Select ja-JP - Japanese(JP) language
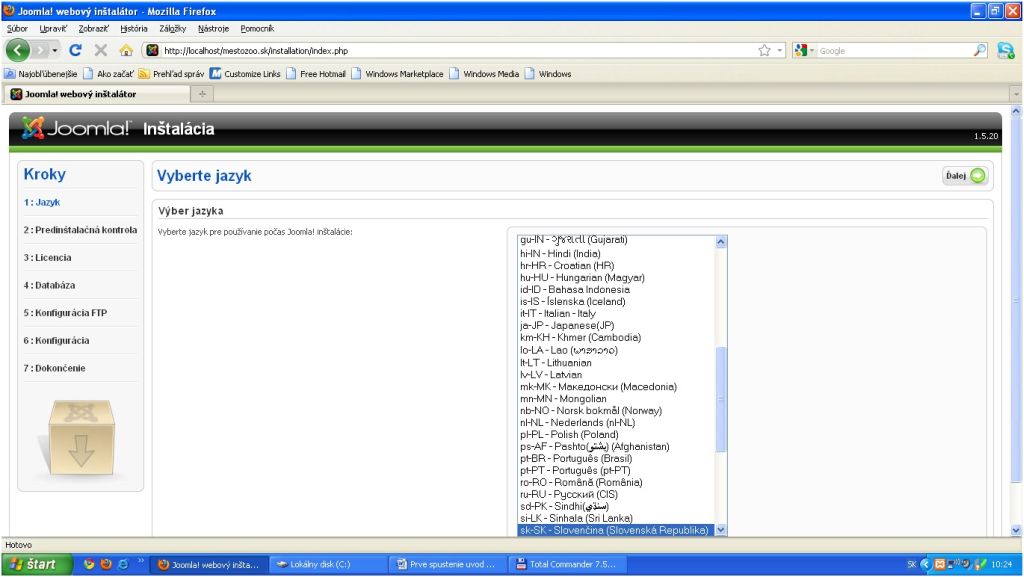Viewport: 1024px width, 577px height. [x=616, y=325]
